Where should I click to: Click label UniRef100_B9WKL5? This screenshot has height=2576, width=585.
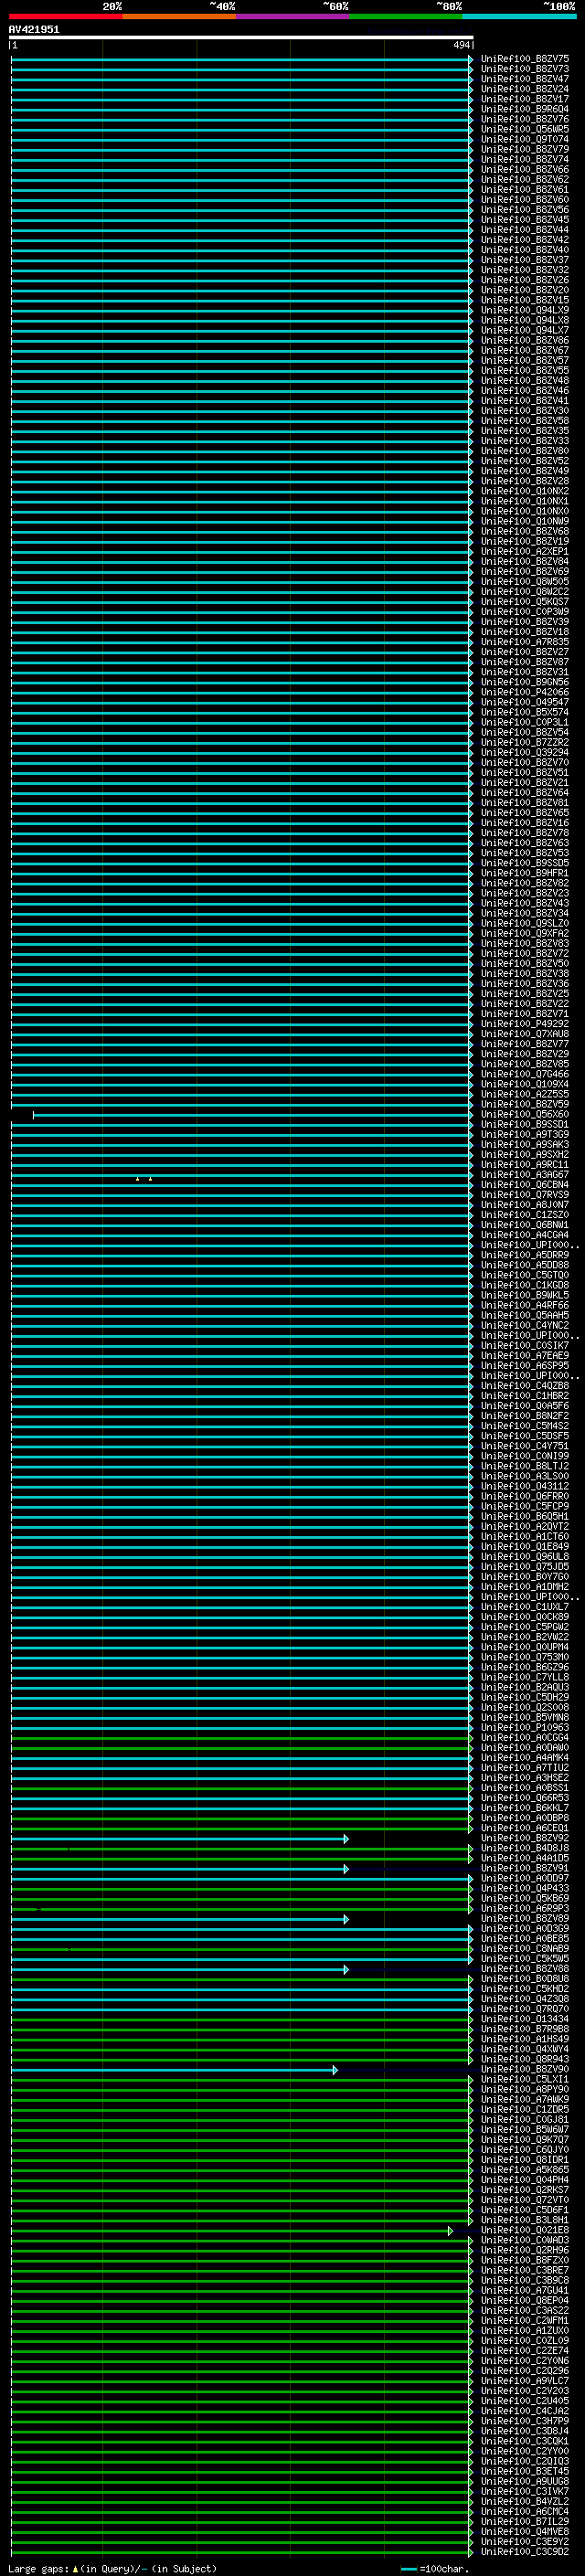(525, 1295)
